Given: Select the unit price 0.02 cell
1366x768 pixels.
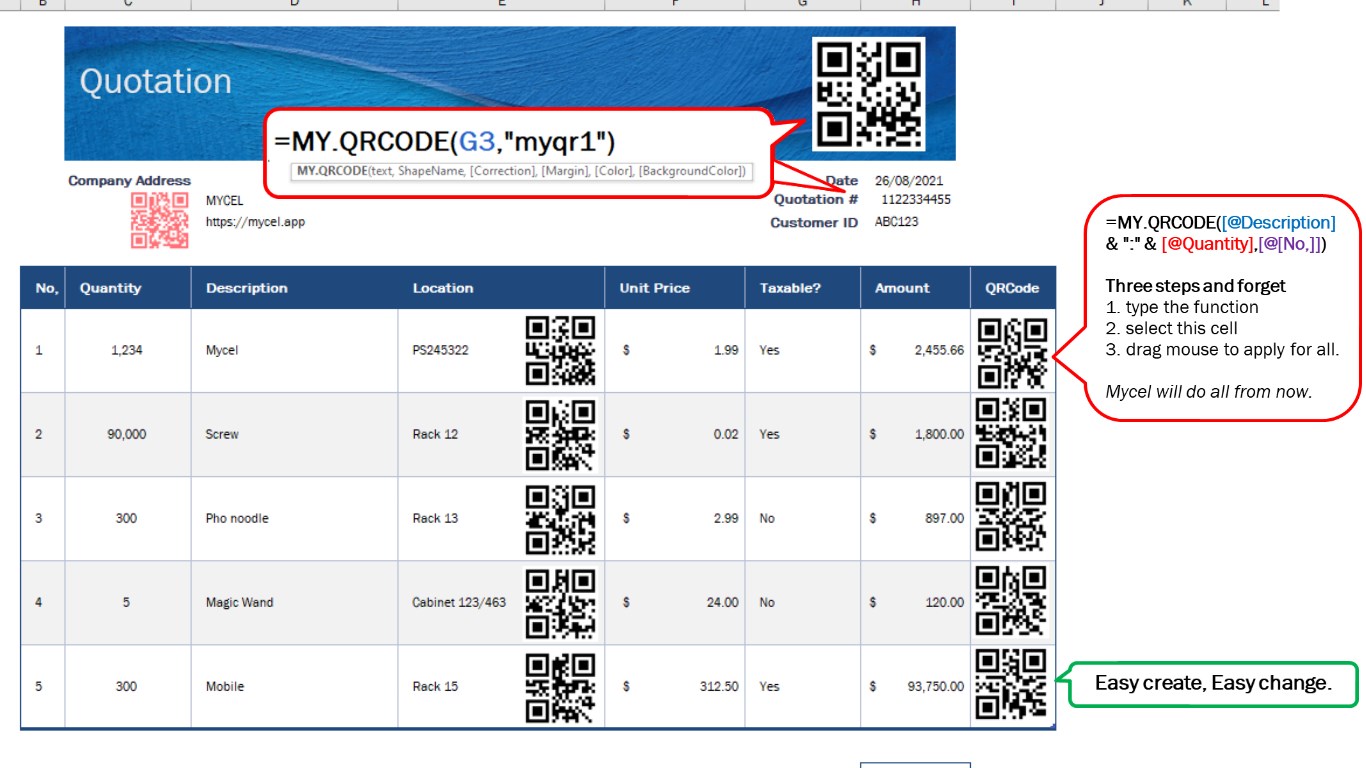Looking at the screenshot, I should point(675,435).
